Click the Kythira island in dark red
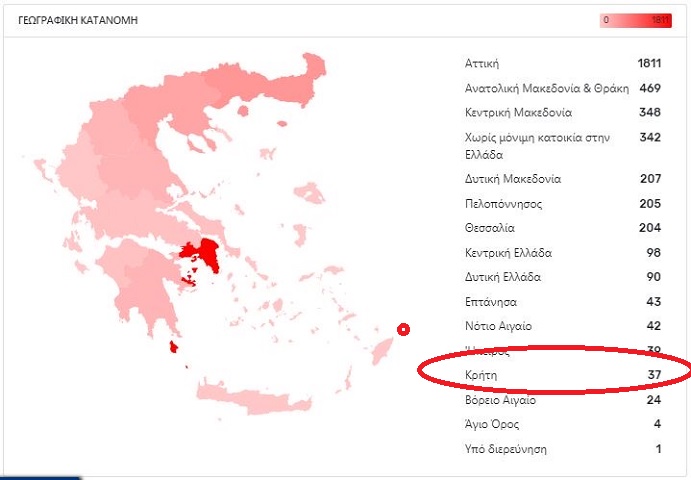The image size is (691, 480). pyautogui.click(x=174, y=347)
